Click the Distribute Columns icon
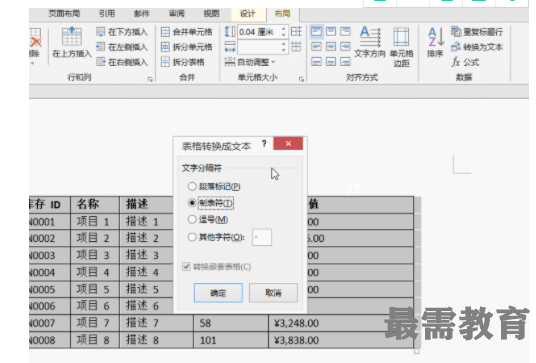 point(296,47)
